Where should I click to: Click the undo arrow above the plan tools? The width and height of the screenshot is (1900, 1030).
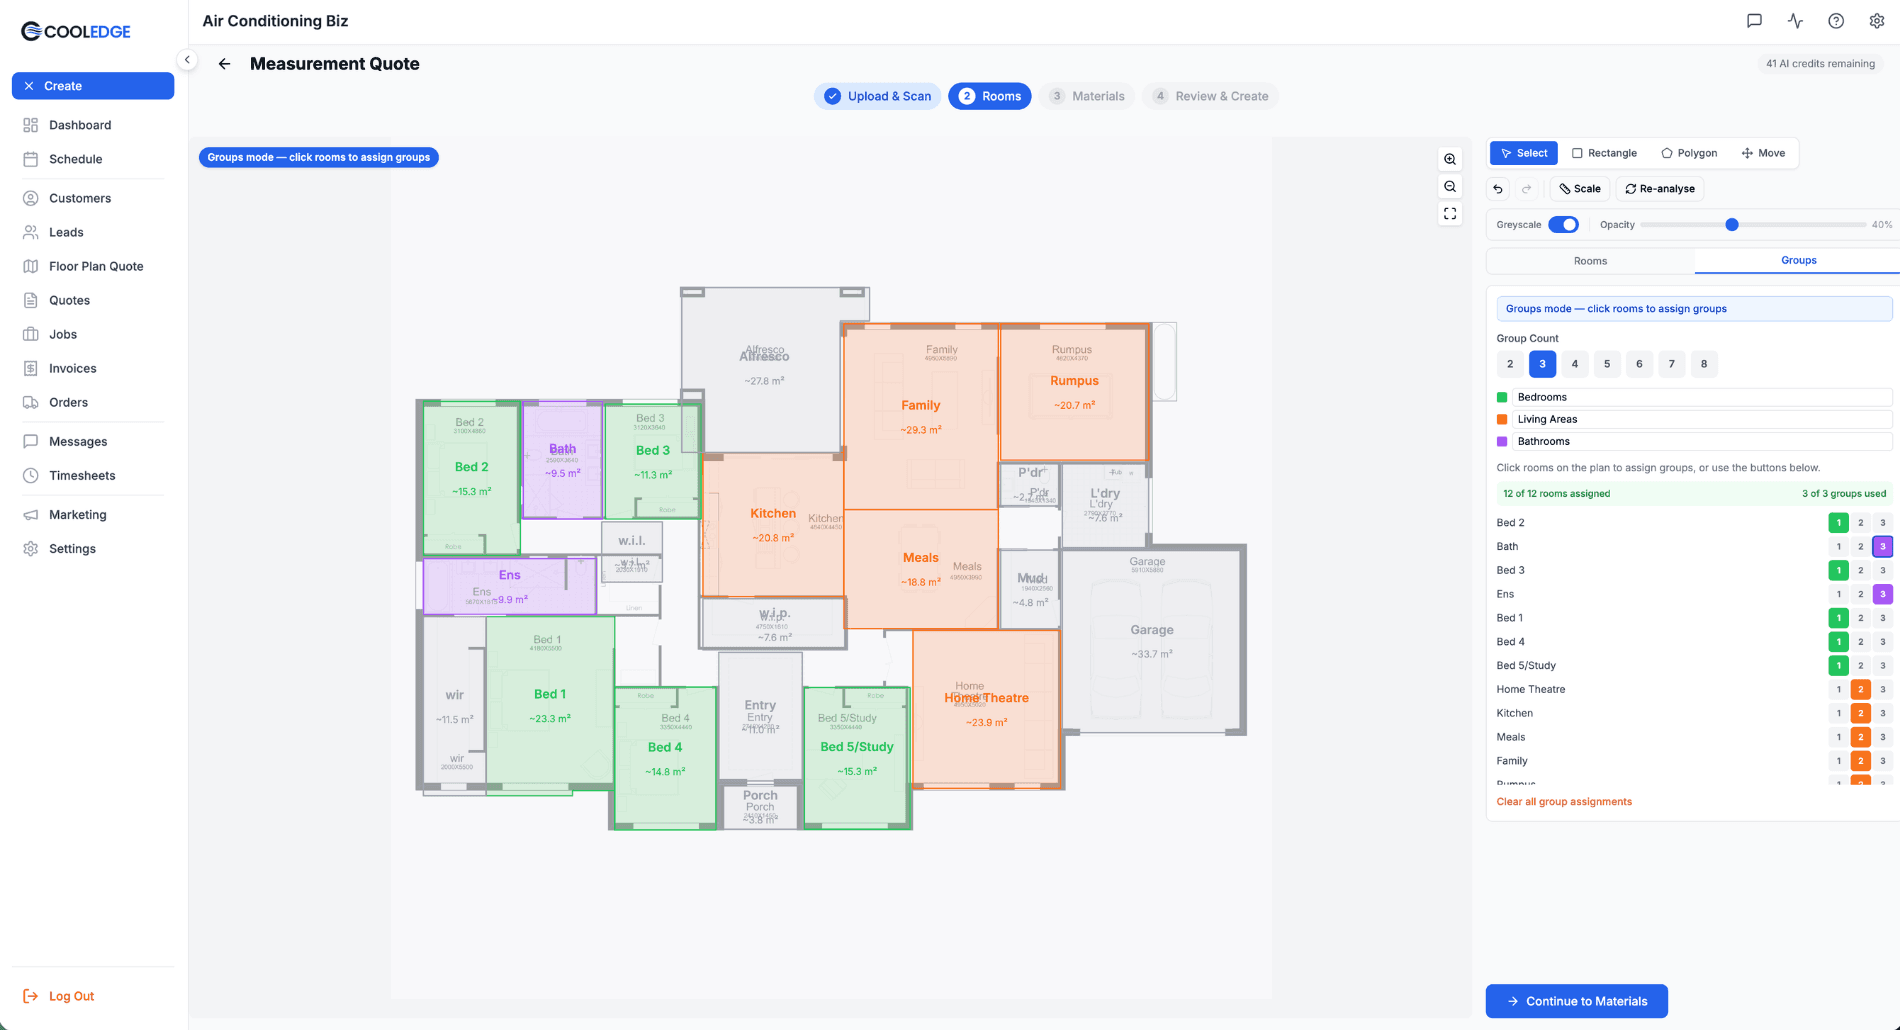[x=1497, y=188]
